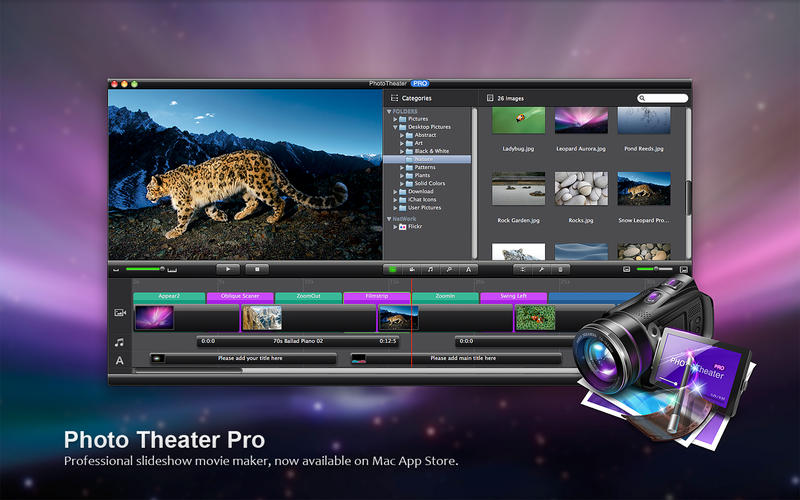Click the timeline zoom-out icon
800x500 pixels.
(116, 269)
